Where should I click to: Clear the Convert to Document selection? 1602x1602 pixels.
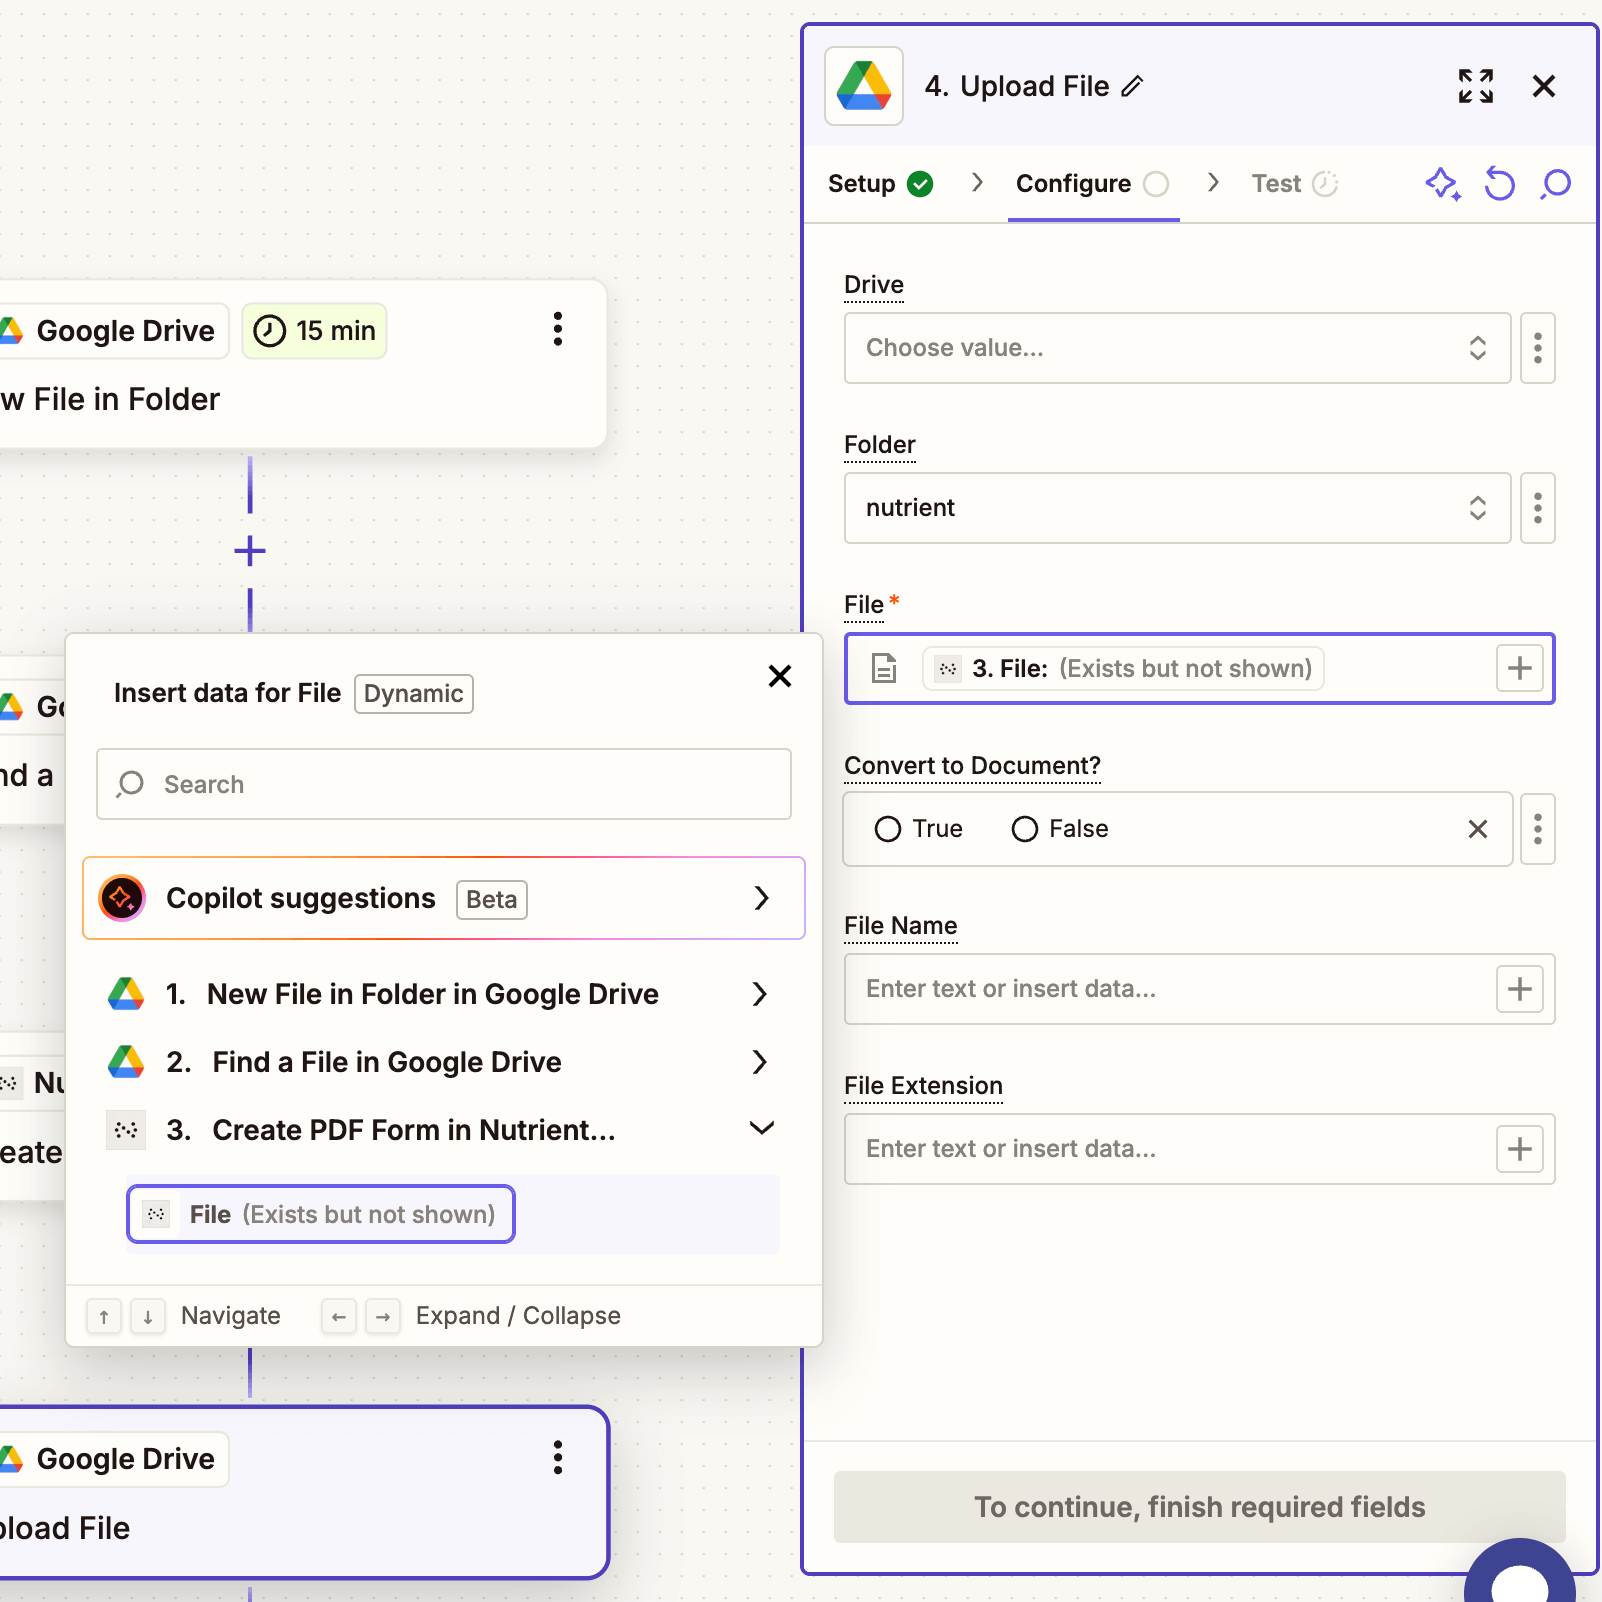(1477, 829)
